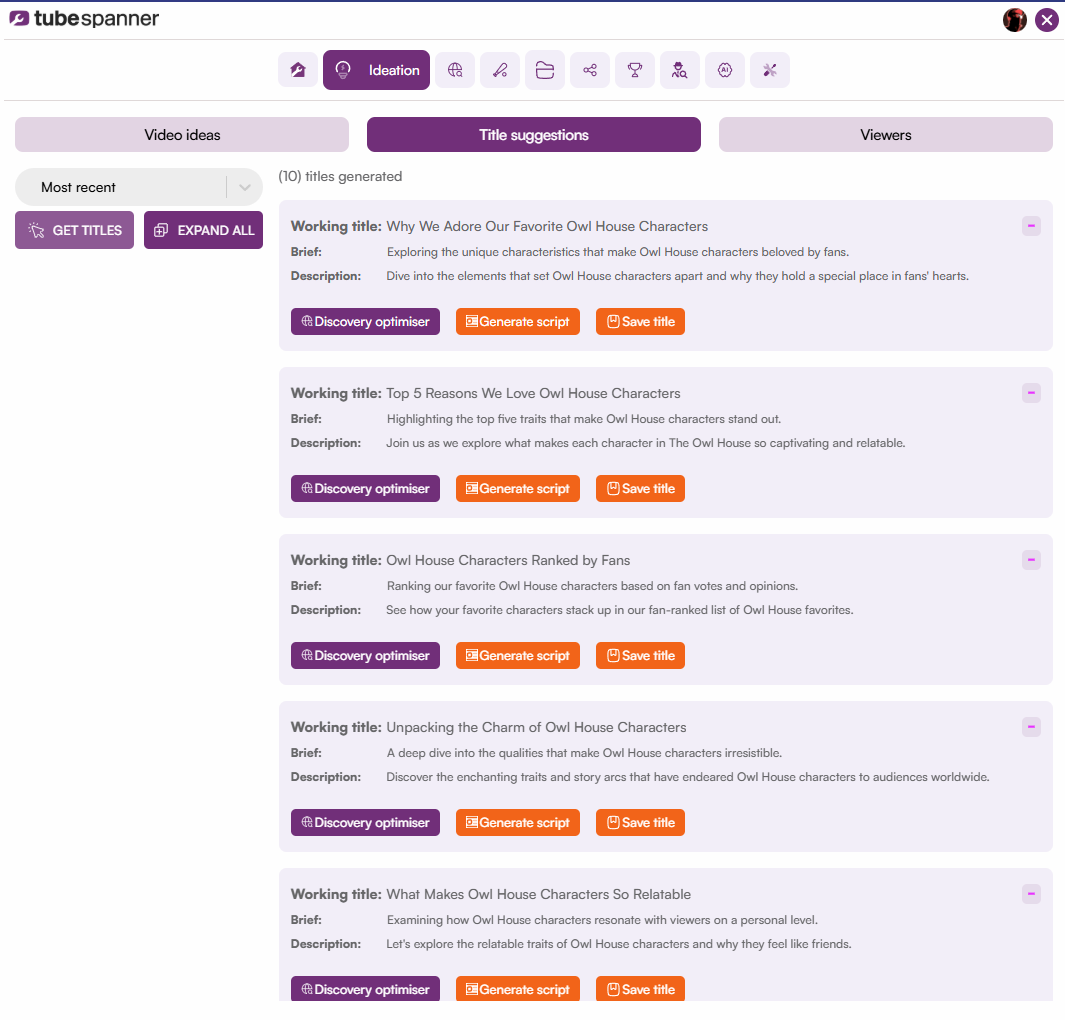This screenshot has height=1020, width=1065.
Task: Save the 'Why We Adore' title
Action: [x=640, y=321]
